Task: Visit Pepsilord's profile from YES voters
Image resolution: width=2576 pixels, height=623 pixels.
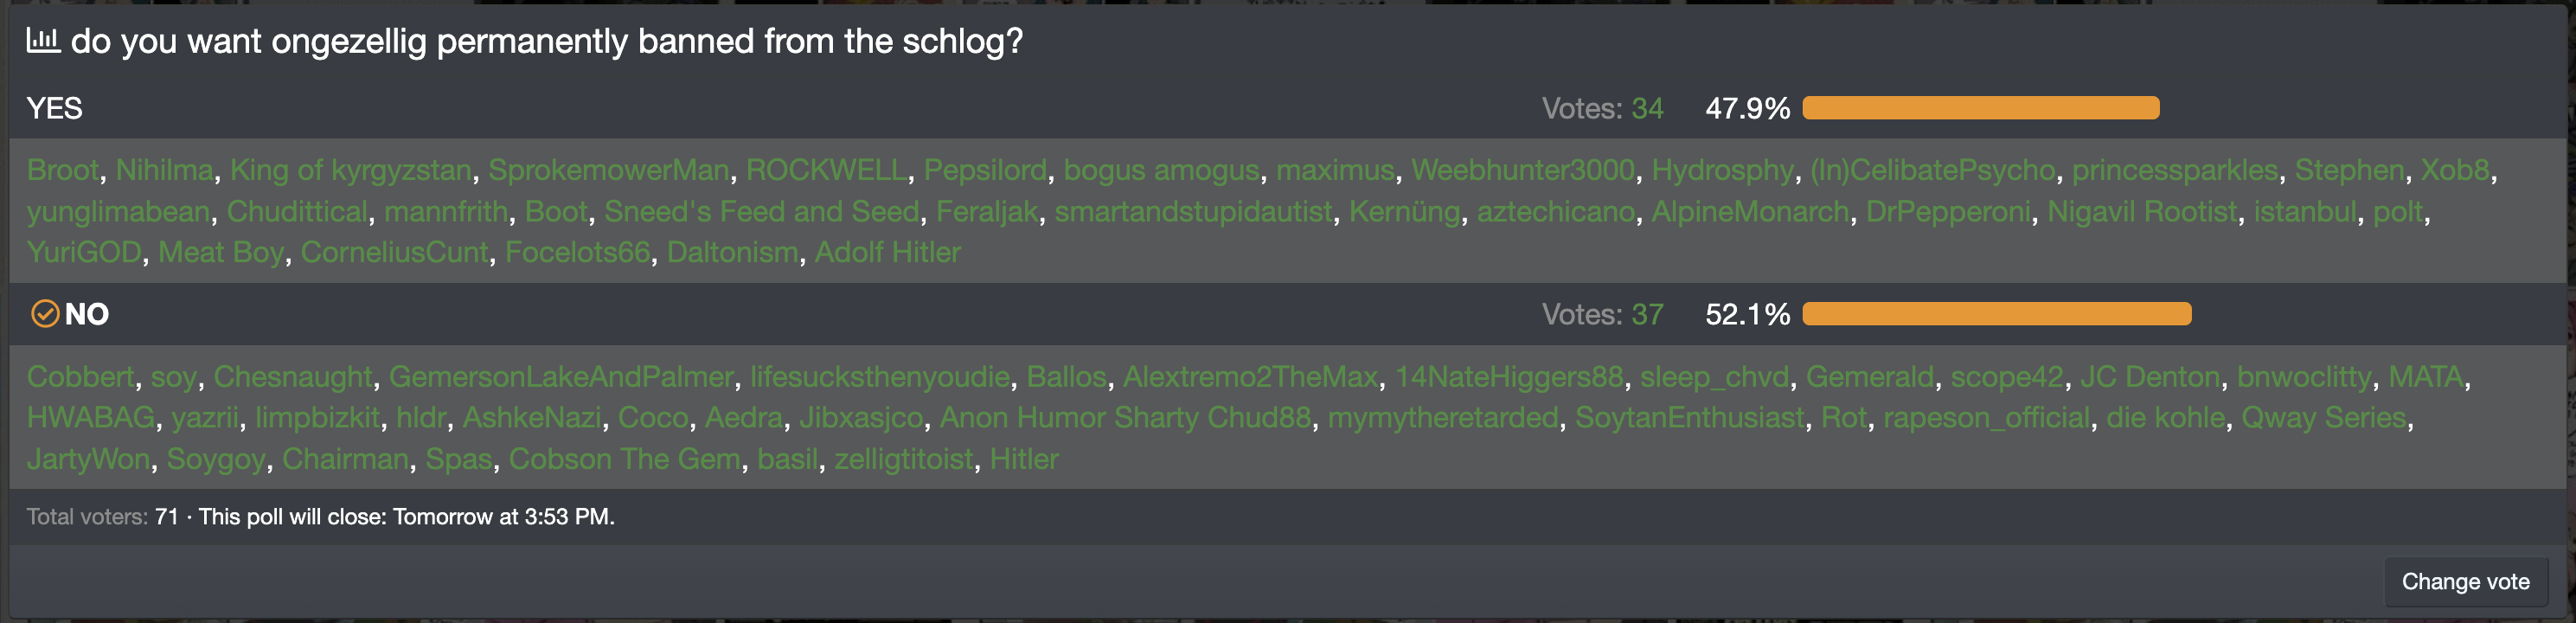Action: click(x=984, y=170)
